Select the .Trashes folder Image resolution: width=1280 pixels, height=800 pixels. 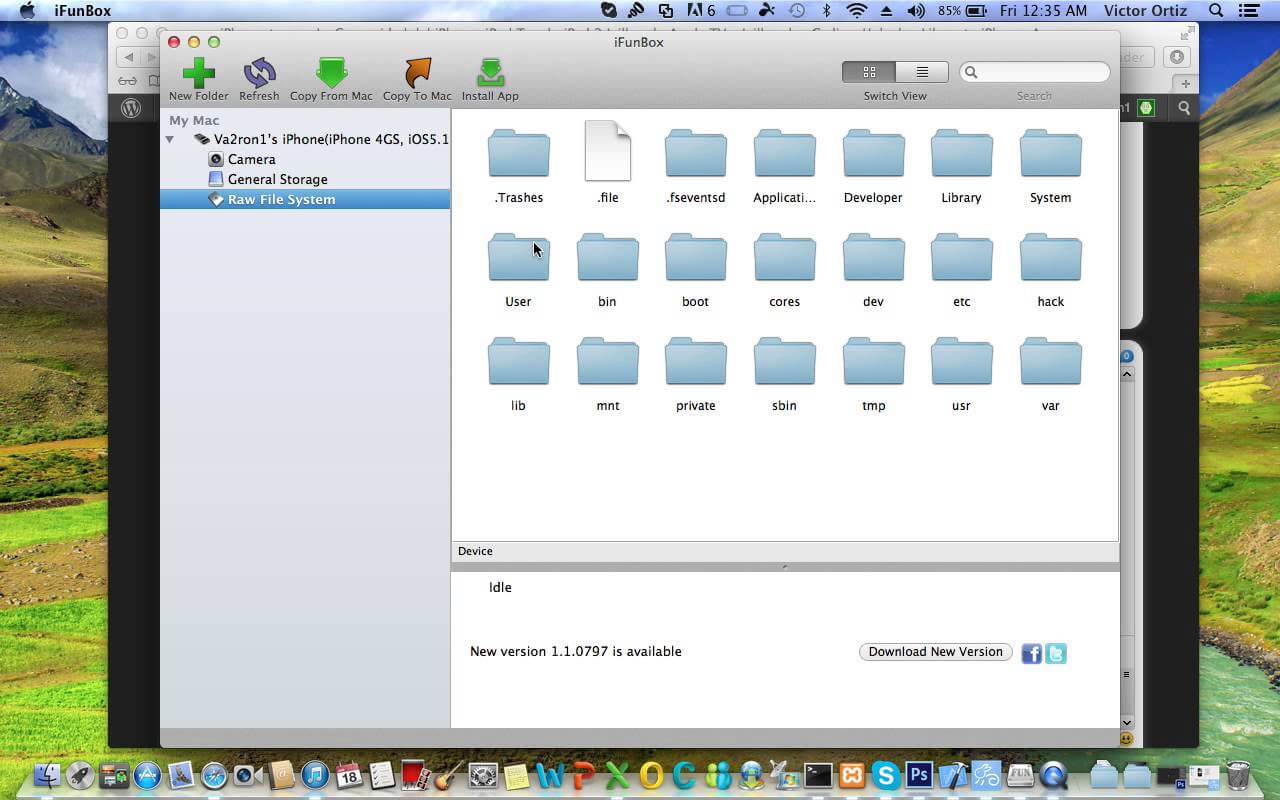coord(518,154)
